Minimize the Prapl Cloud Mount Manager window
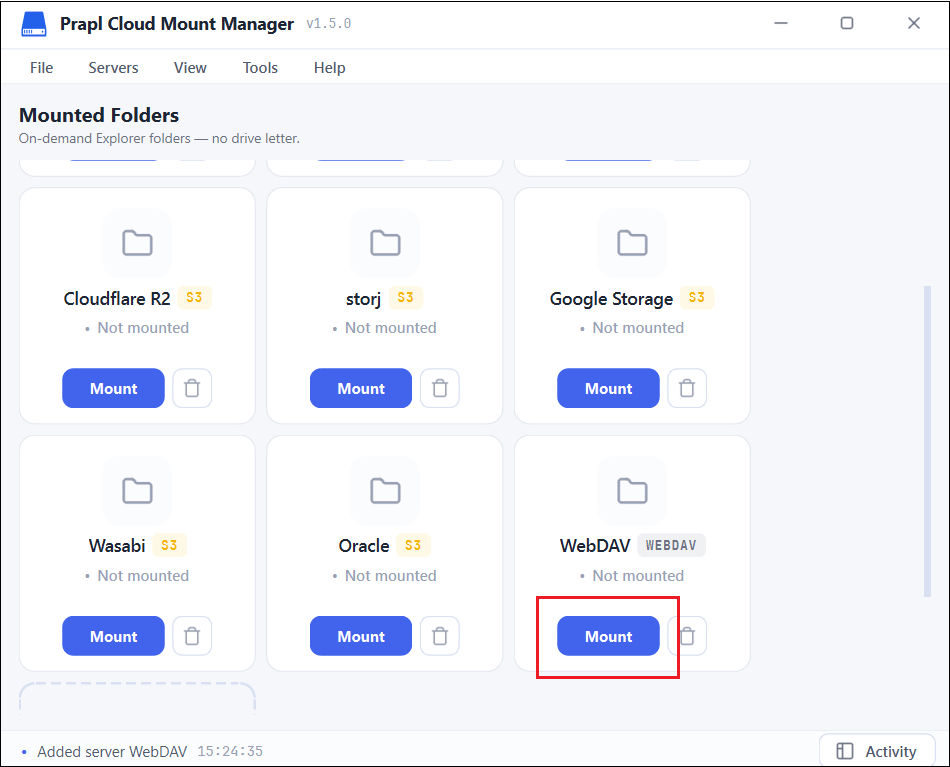Screen dimensions: 950x767 tap(781, 24)
